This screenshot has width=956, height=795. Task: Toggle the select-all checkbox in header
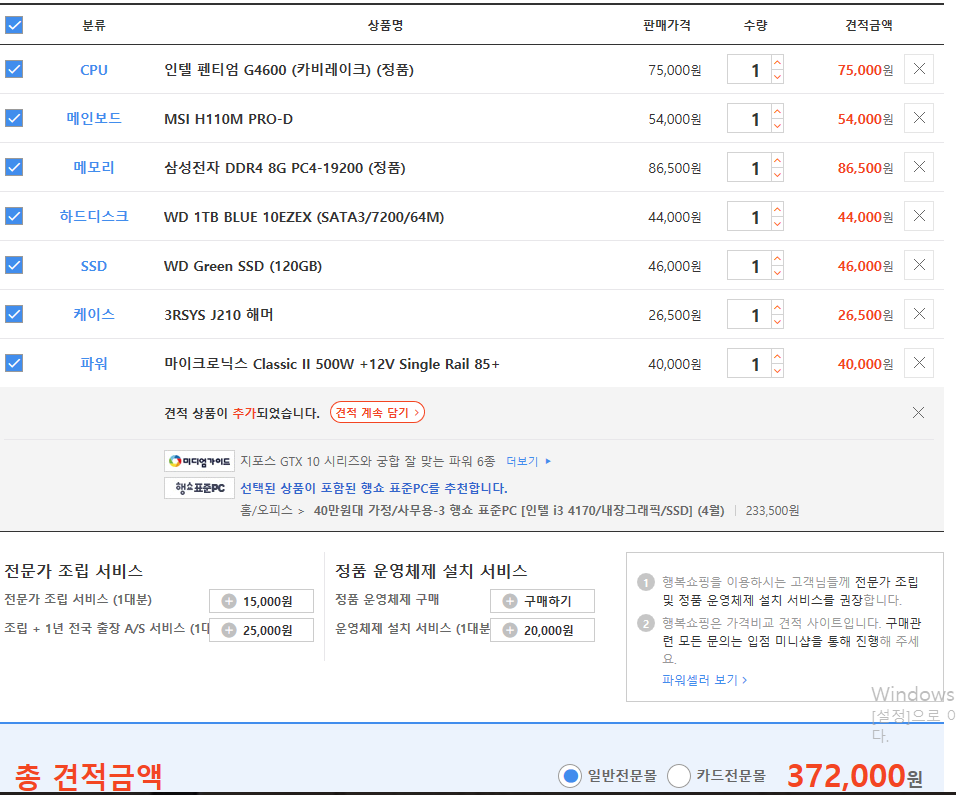14,25
